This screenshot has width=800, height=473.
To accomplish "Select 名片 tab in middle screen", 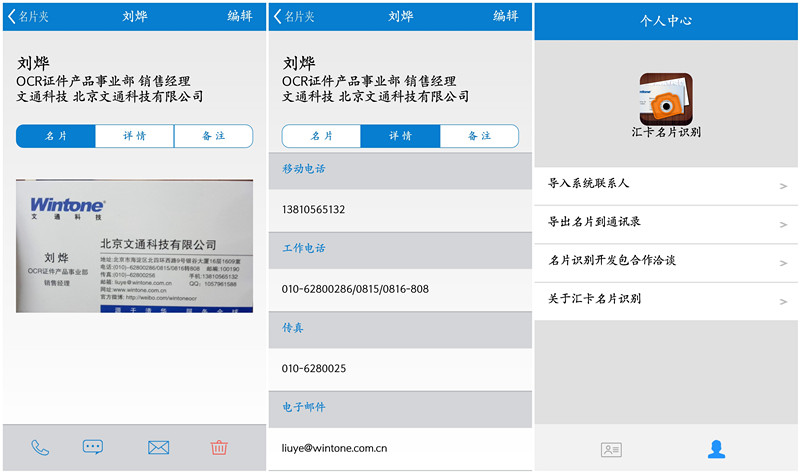I will (321, 136).
